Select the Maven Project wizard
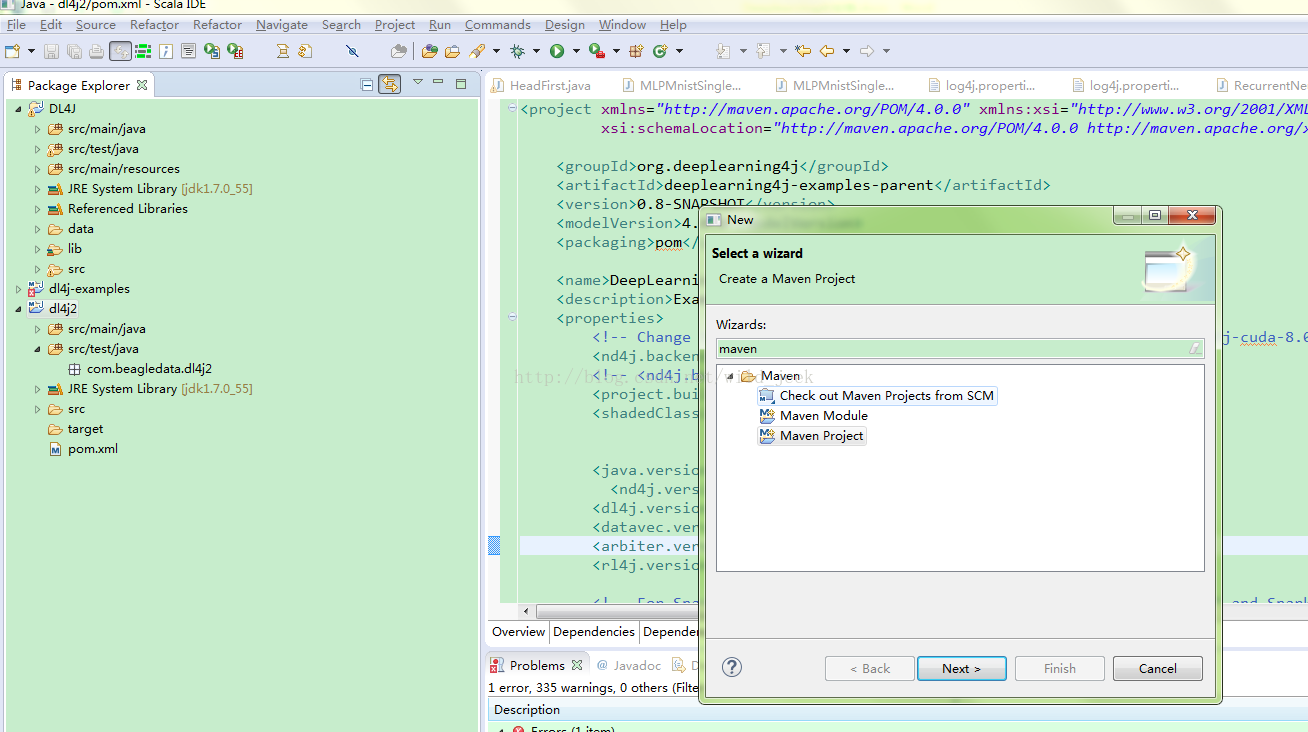The image size is (1308, 732). 811,436
